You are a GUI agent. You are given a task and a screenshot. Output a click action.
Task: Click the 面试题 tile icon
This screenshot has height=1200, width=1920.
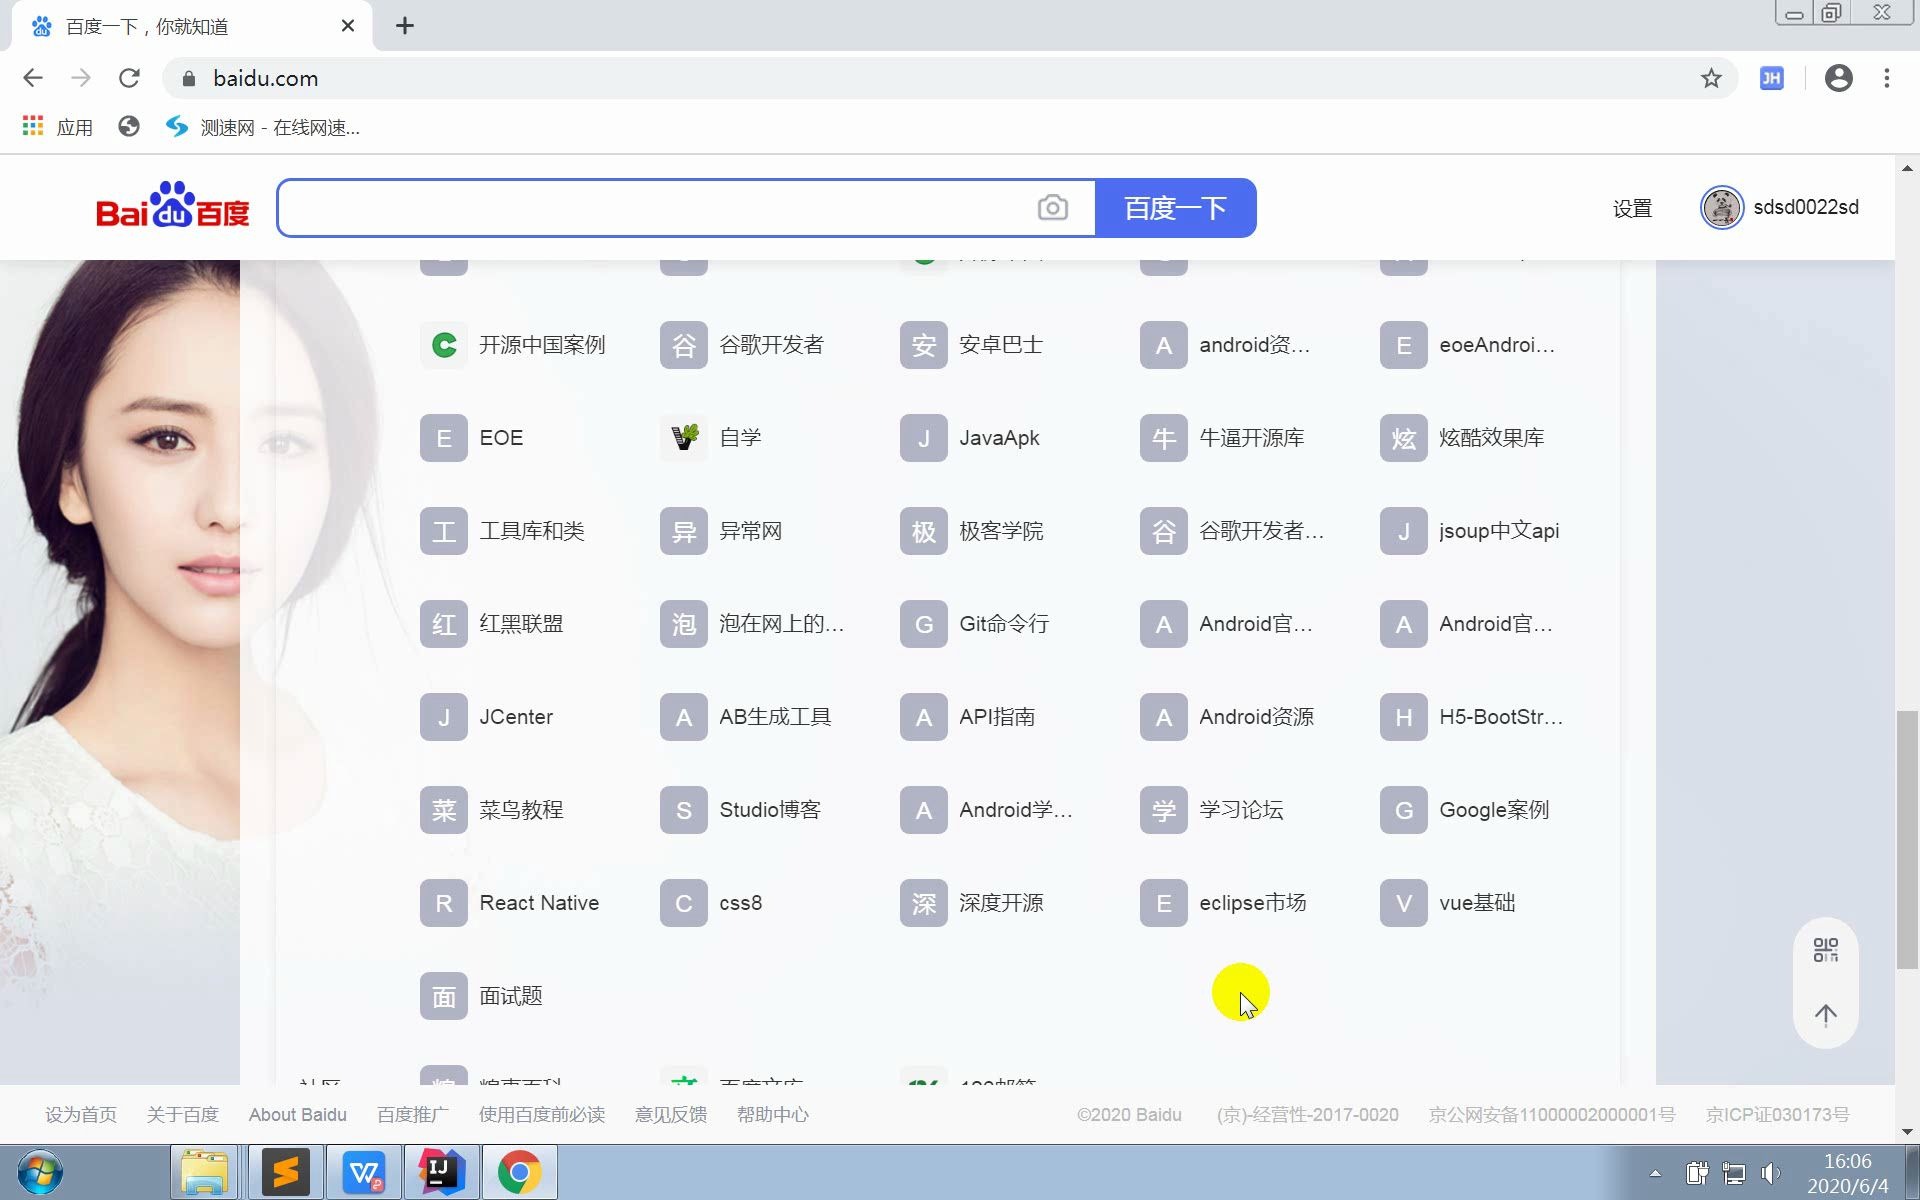click(x=444, y=996)
